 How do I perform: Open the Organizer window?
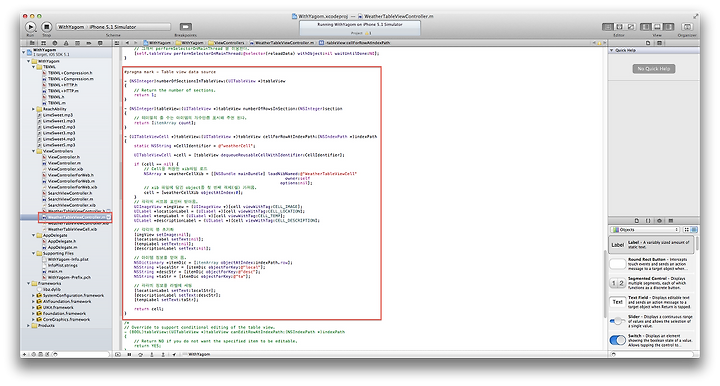(x=687, y=27)
